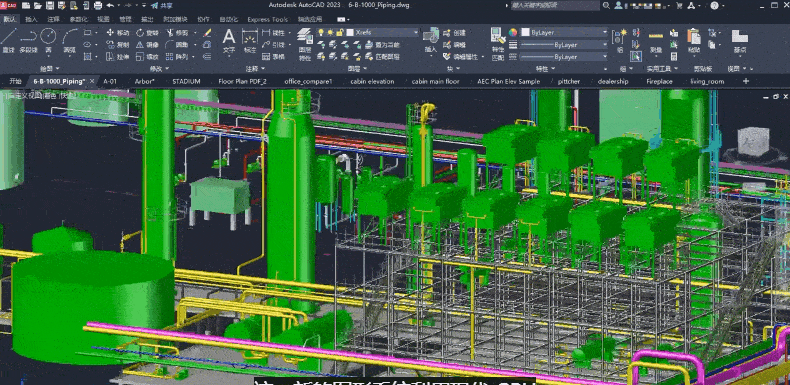Click the keyword search input field

(555, 6)
